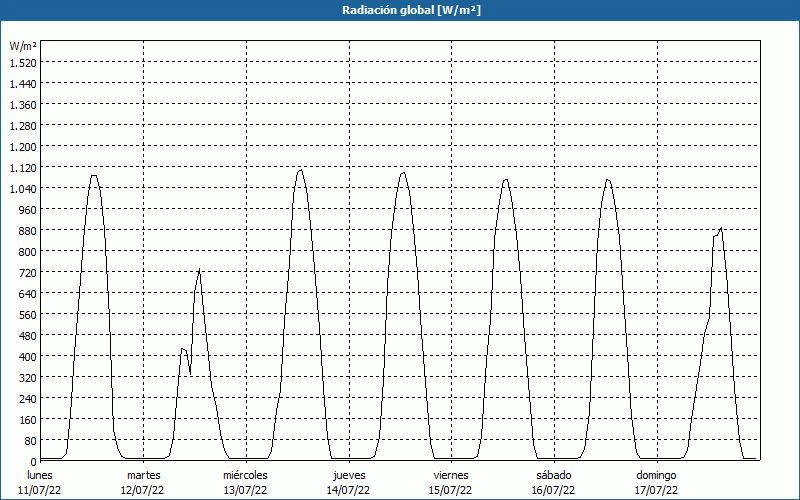Click the 320 y-axis value

click(x=27, y=378)
